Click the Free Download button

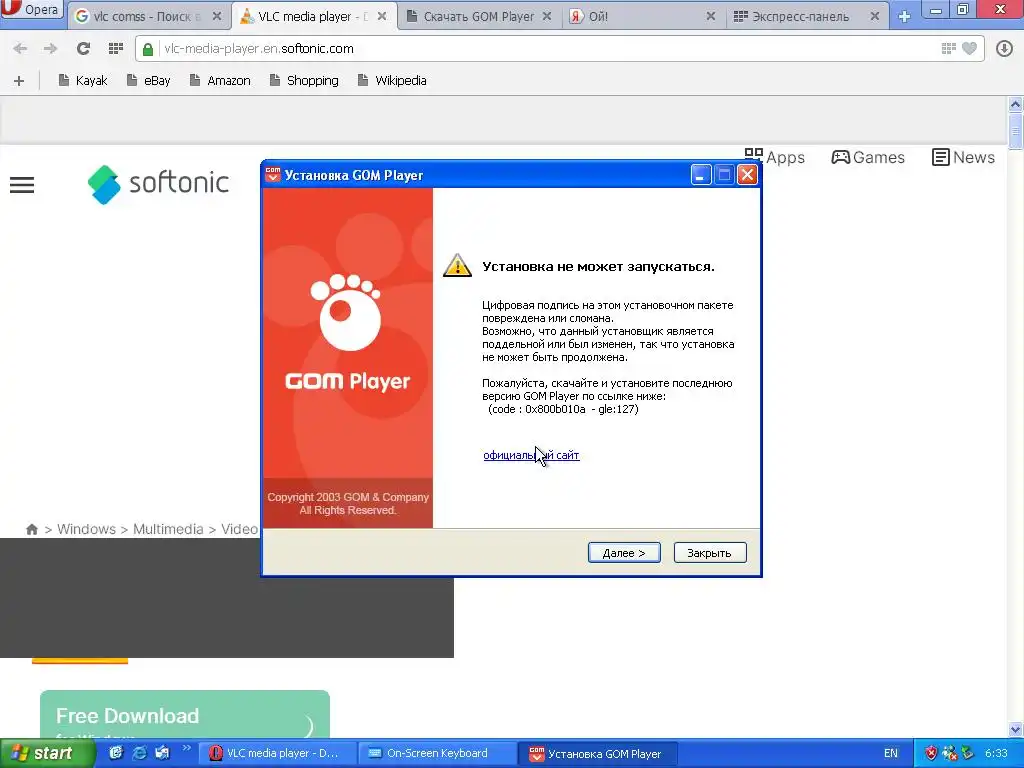185,714
